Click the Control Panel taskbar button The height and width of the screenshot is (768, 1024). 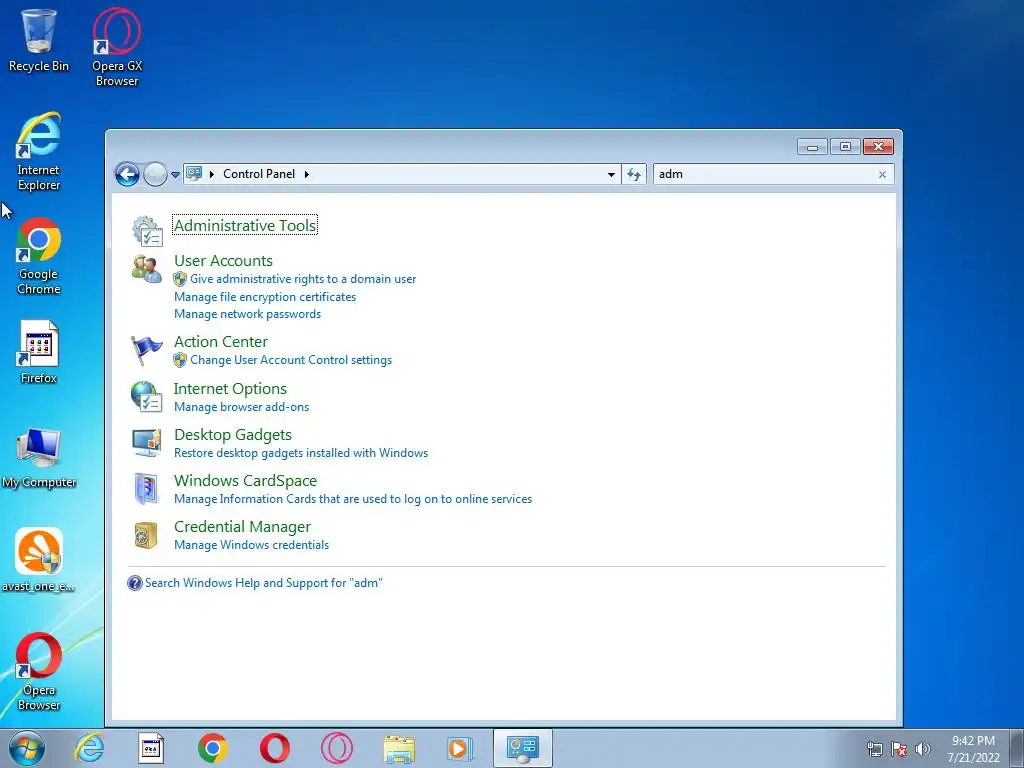(x=522, y=748)
